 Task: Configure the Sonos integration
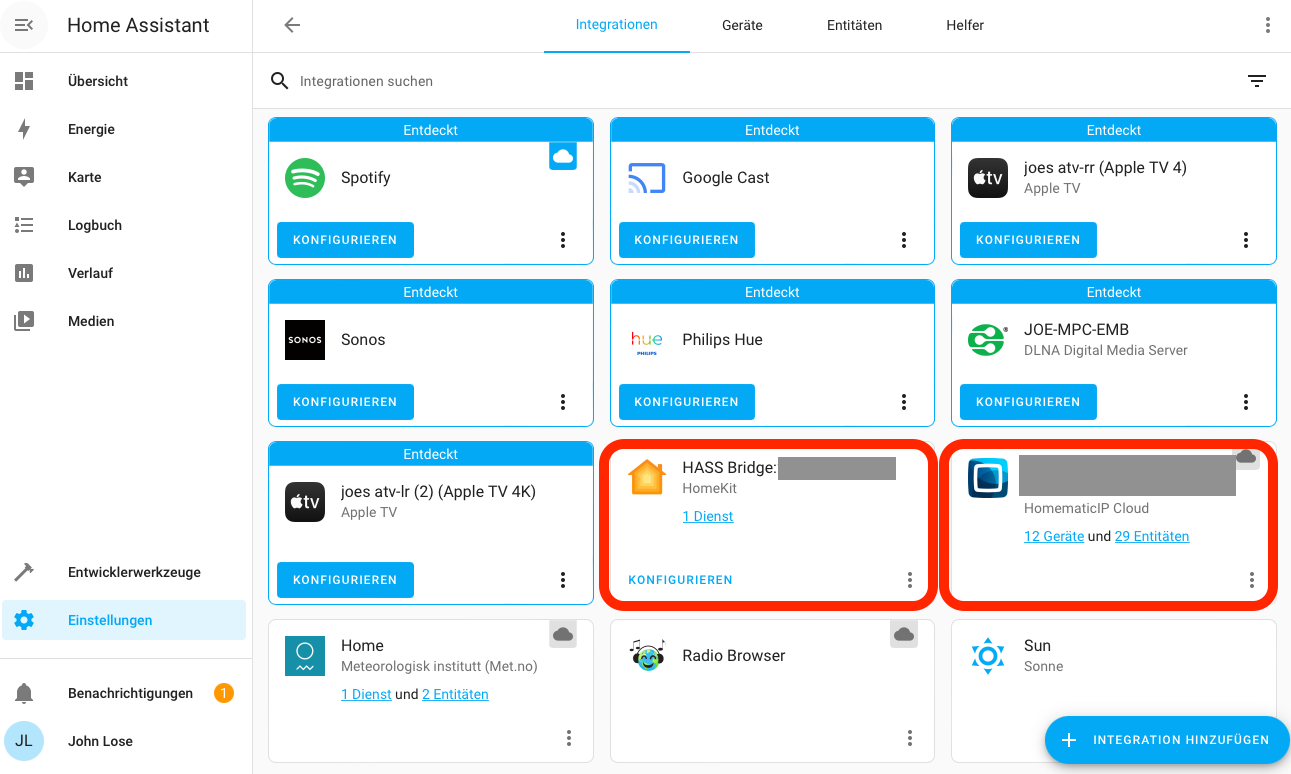tap(345, 402)
